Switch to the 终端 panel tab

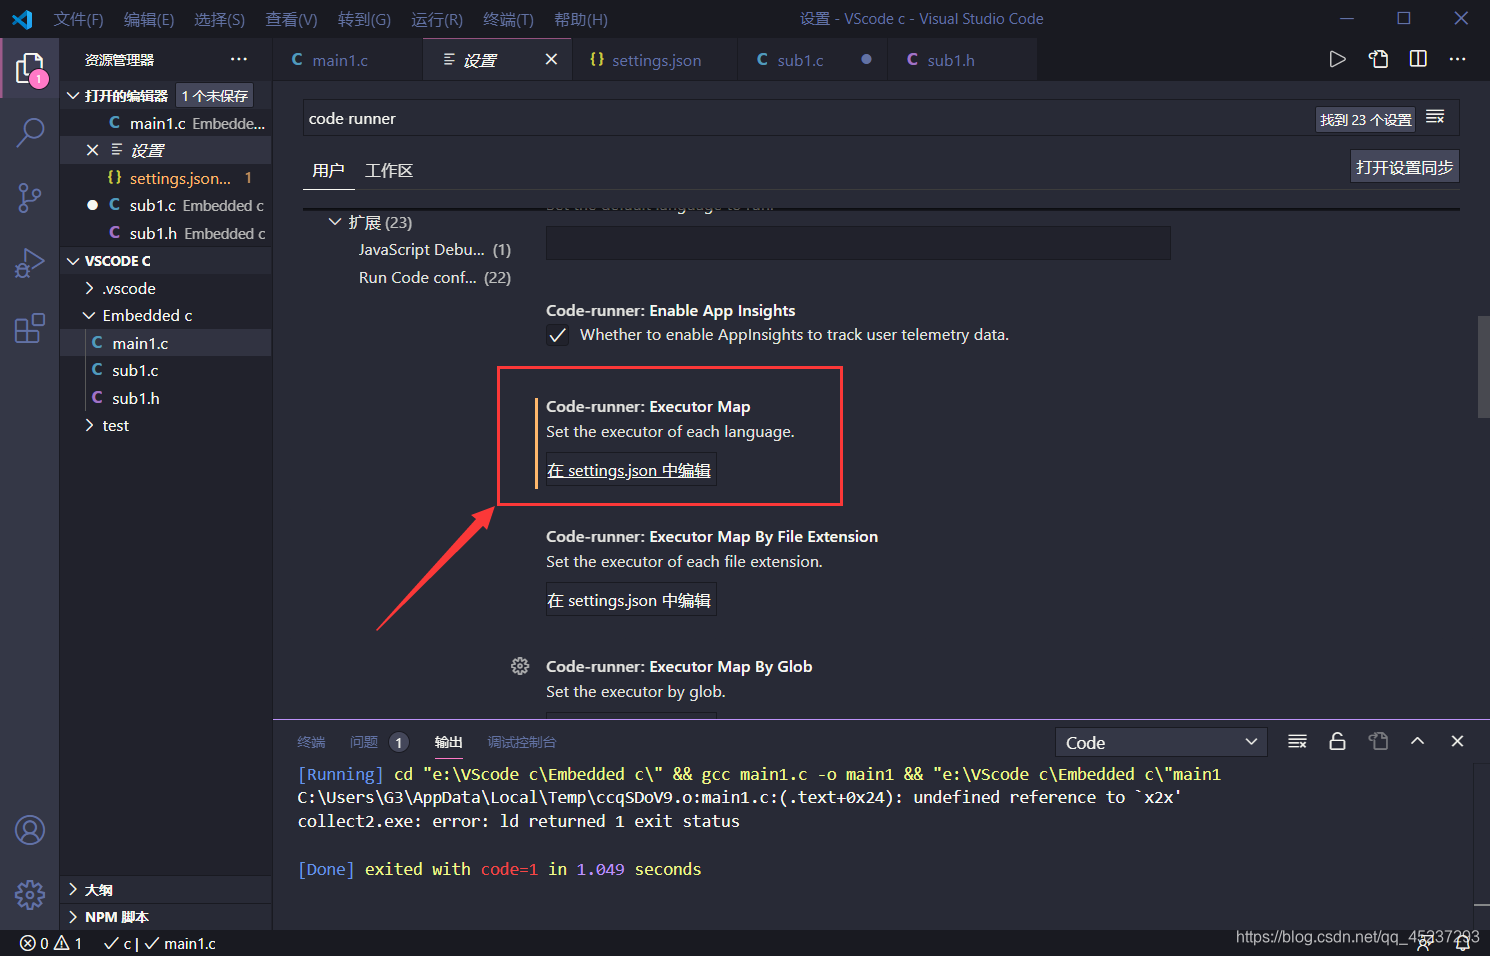(311, 742)
